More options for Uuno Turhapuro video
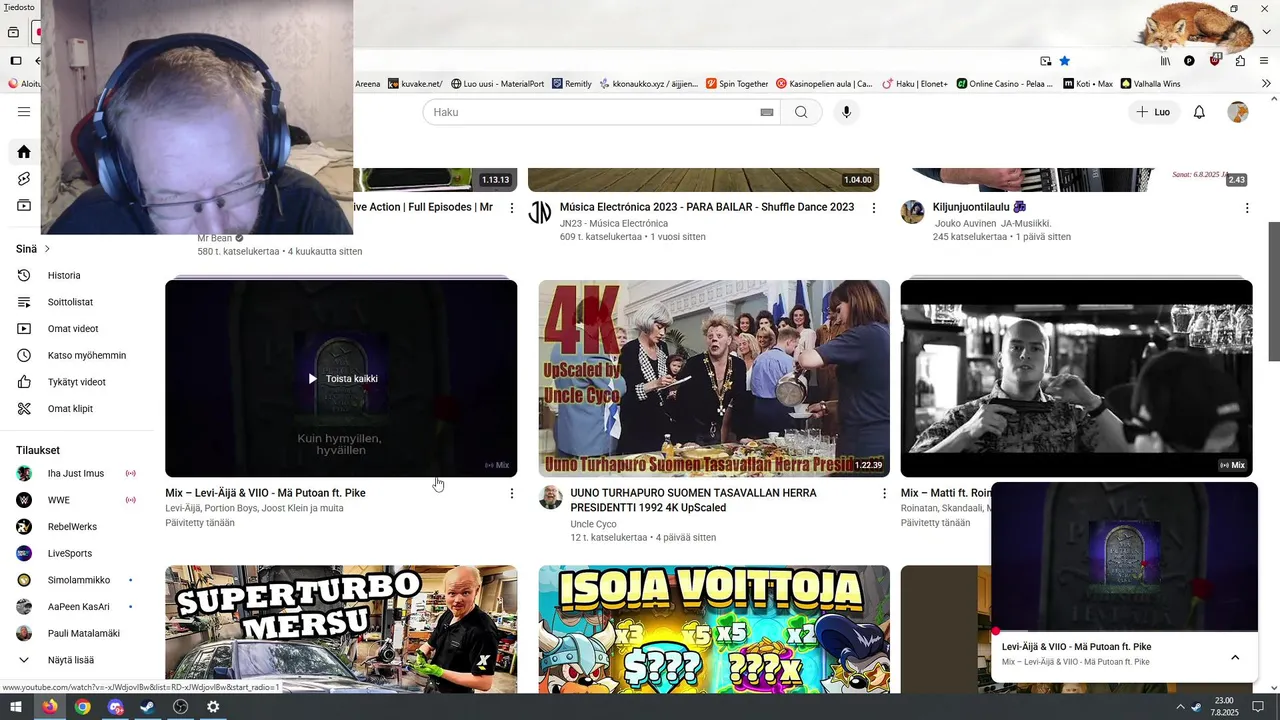This screenshot has height=720, width=1280. [884, 494]
